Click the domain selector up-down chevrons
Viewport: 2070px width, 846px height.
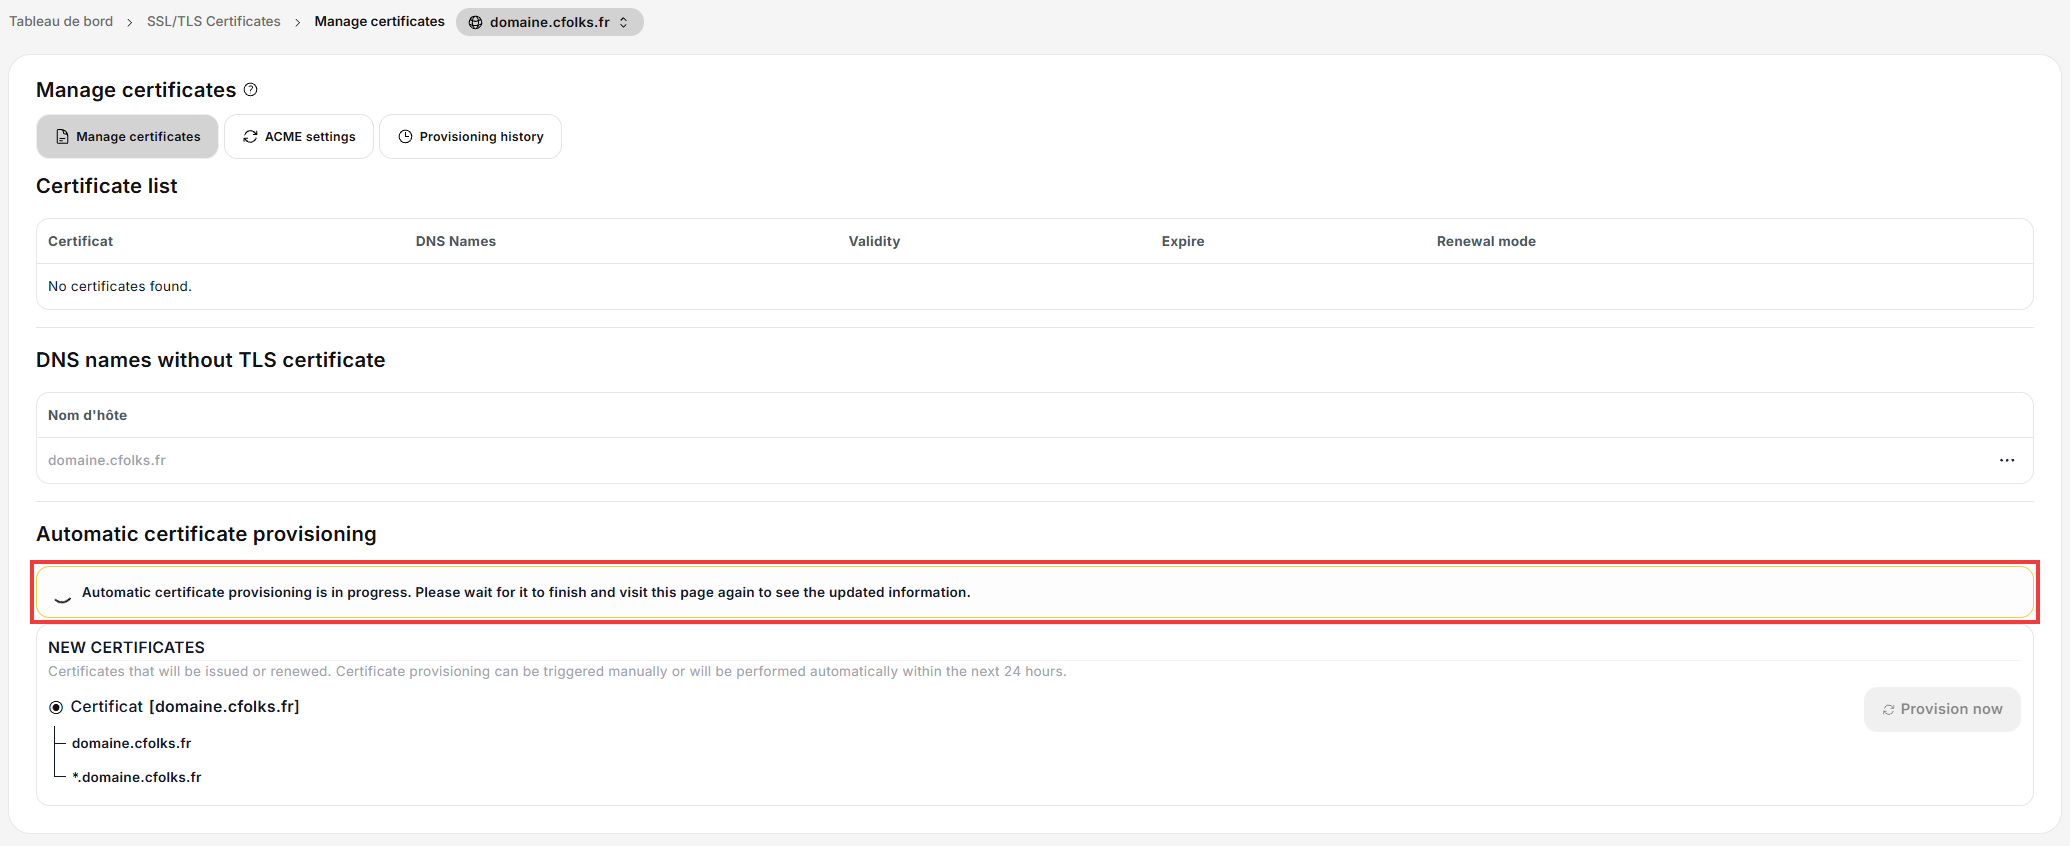pos(623,22)
